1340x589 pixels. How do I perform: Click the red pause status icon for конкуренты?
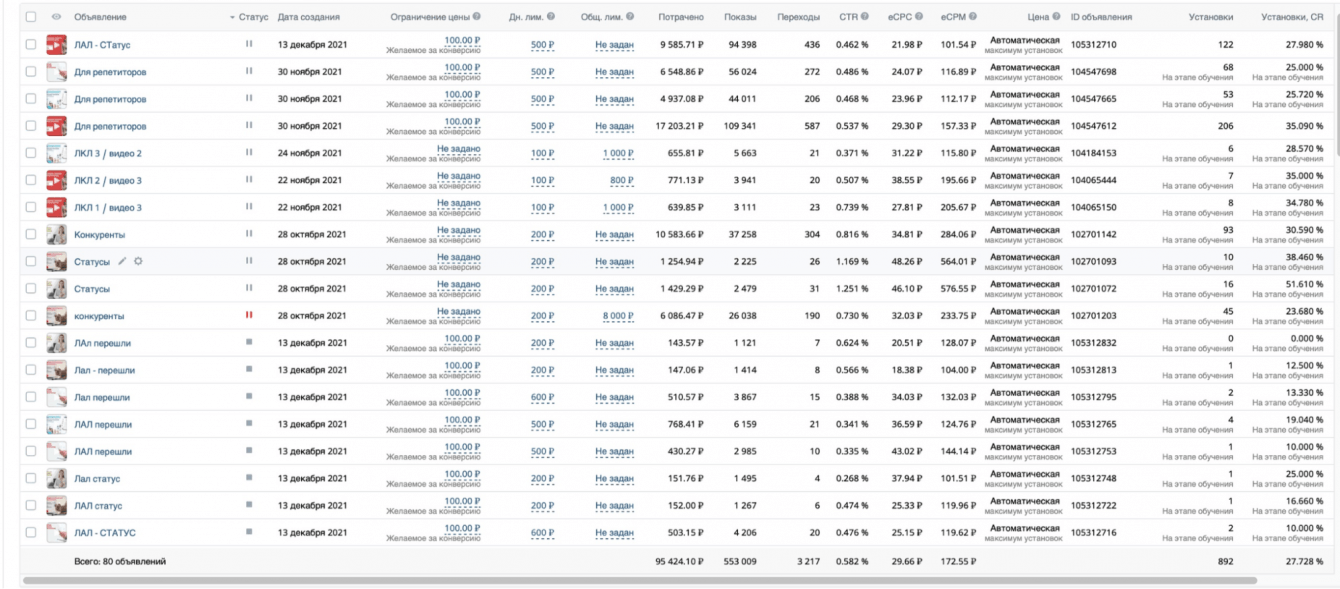pos(249,315)
